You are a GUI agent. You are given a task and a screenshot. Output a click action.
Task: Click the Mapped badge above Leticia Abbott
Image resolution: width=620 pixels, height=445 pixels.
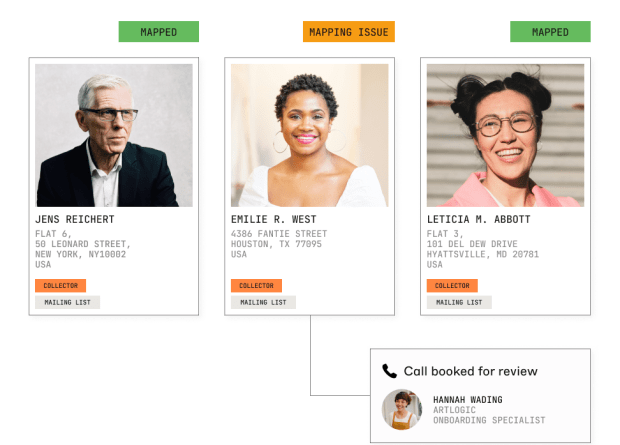pos(550,32)
